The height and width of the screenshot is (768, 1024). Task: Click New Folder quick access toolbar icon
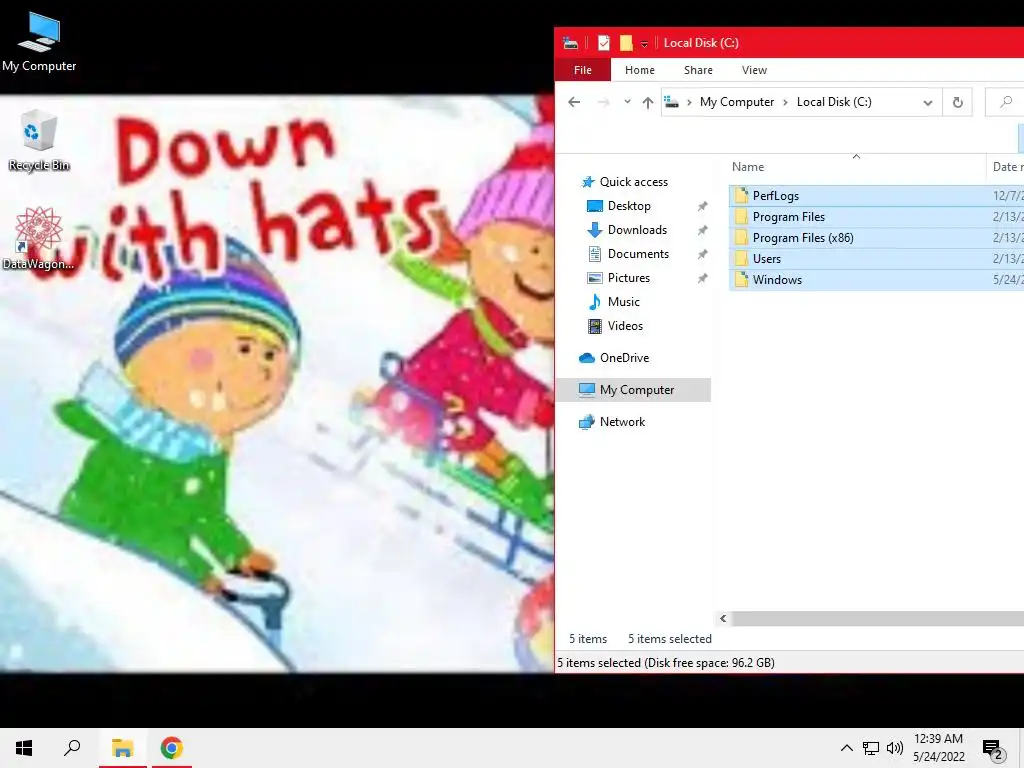tap(626, 43)
